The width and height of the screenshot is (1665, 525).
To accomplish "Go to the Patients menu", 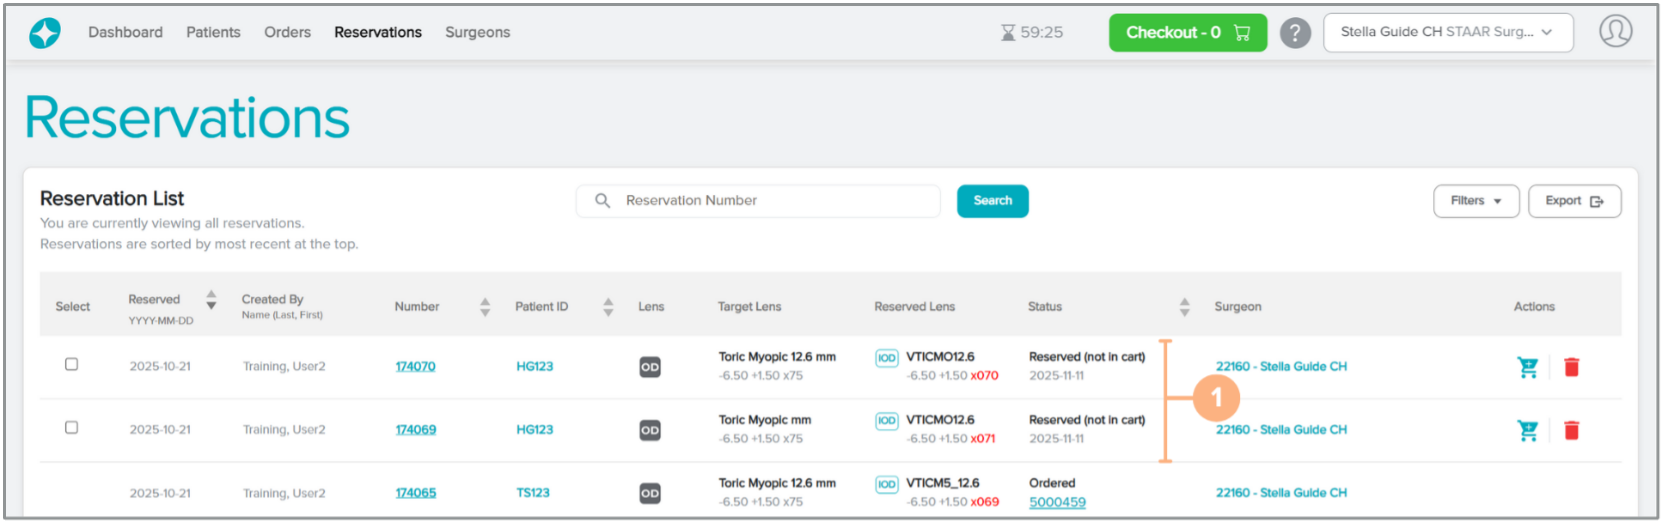I will (x=213, y=32).
